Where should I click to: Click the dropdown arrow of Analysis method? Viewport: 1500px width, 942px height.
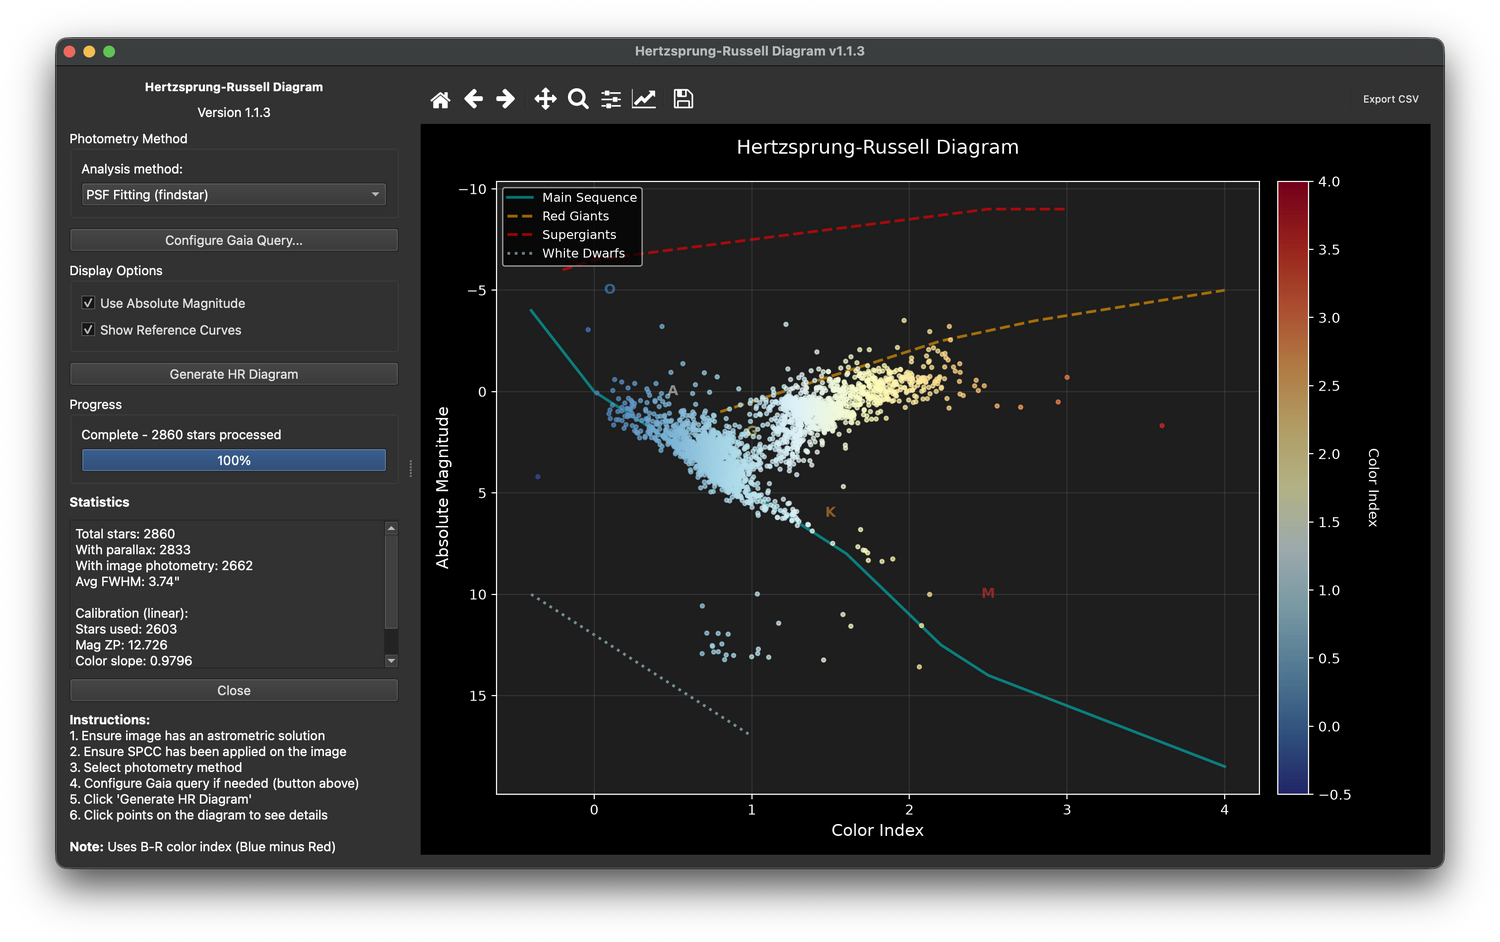[376, 195]
